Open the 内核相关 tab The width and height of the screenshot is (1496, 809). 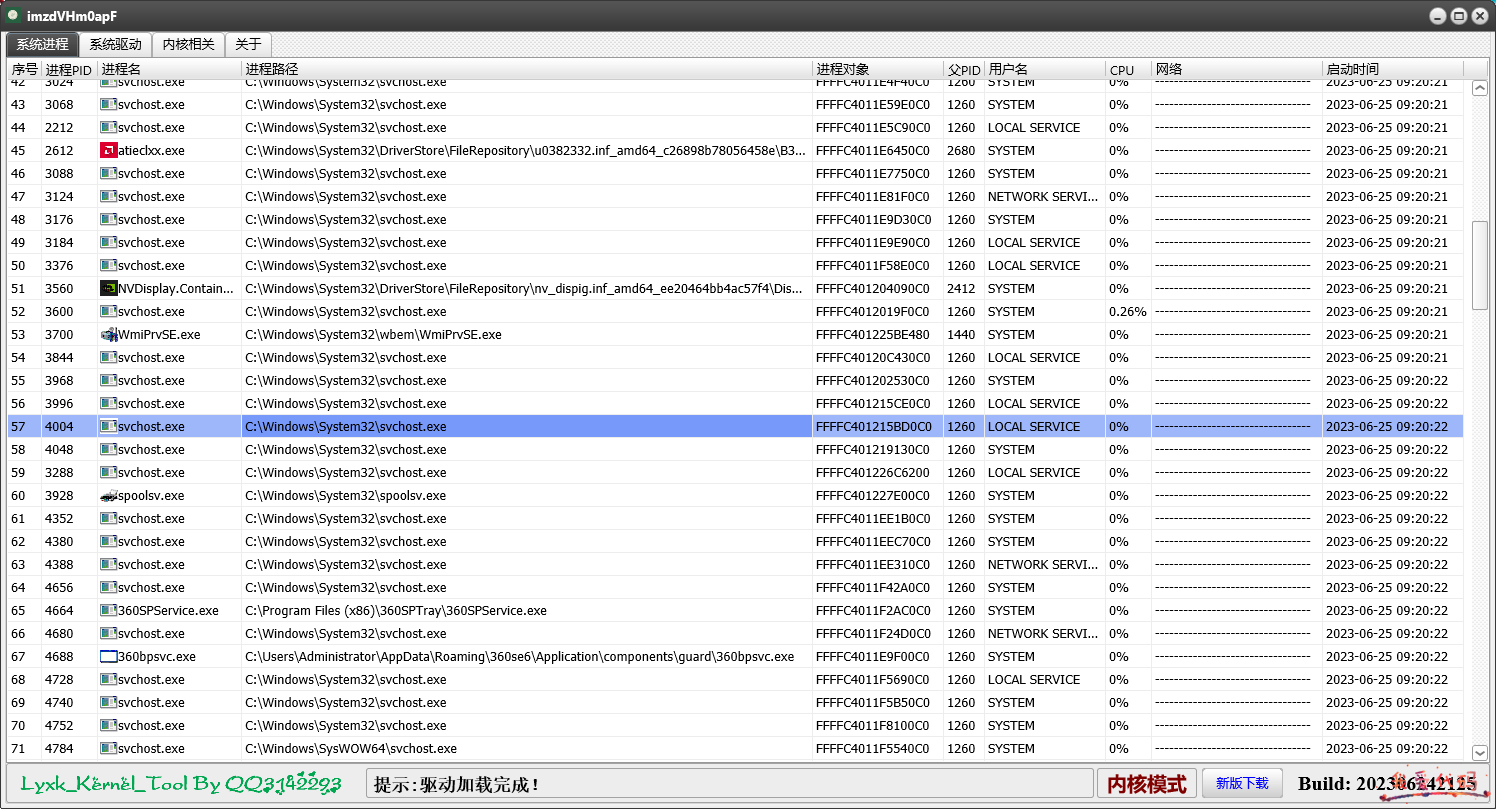188,45
